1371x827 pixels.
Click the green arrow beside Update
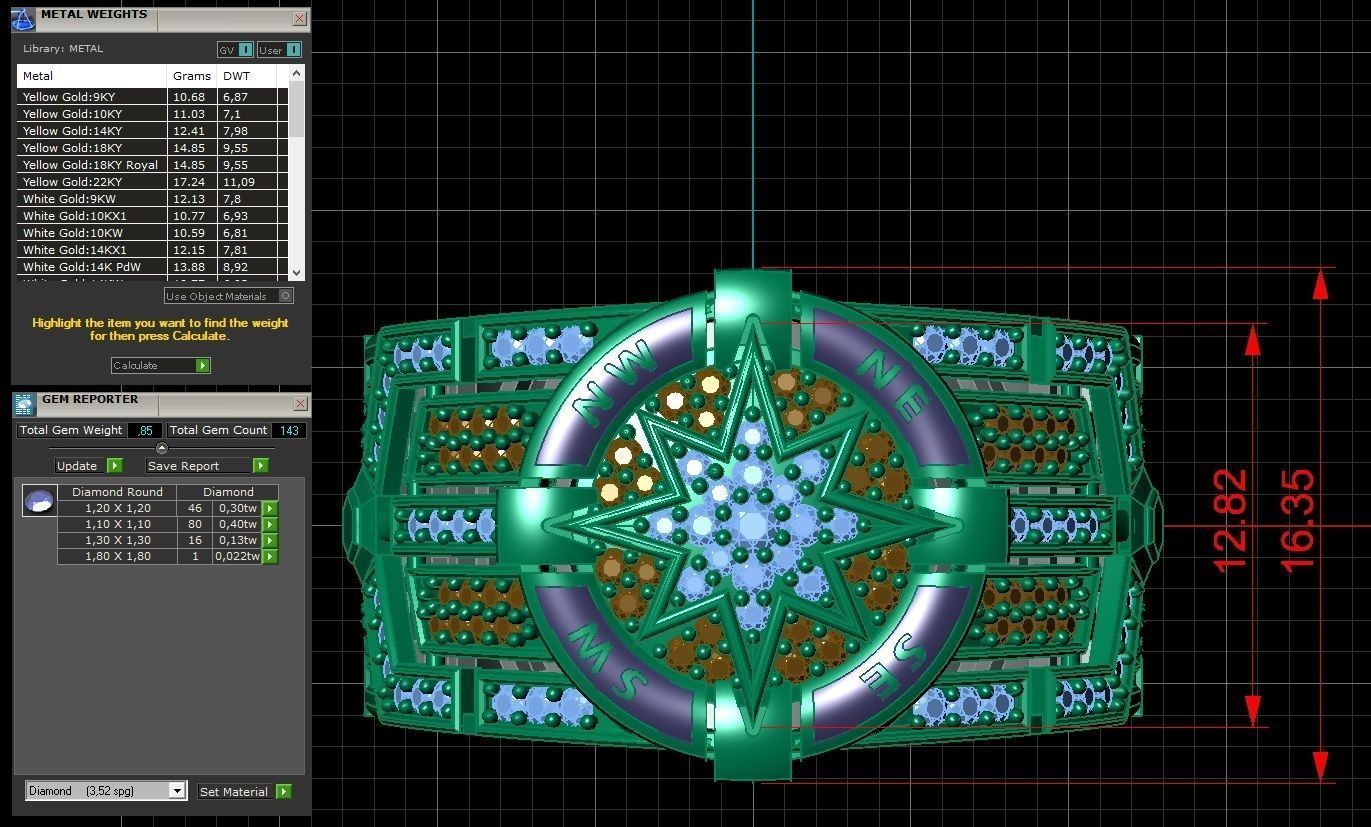pyautogui.click(x=114, y=466)
